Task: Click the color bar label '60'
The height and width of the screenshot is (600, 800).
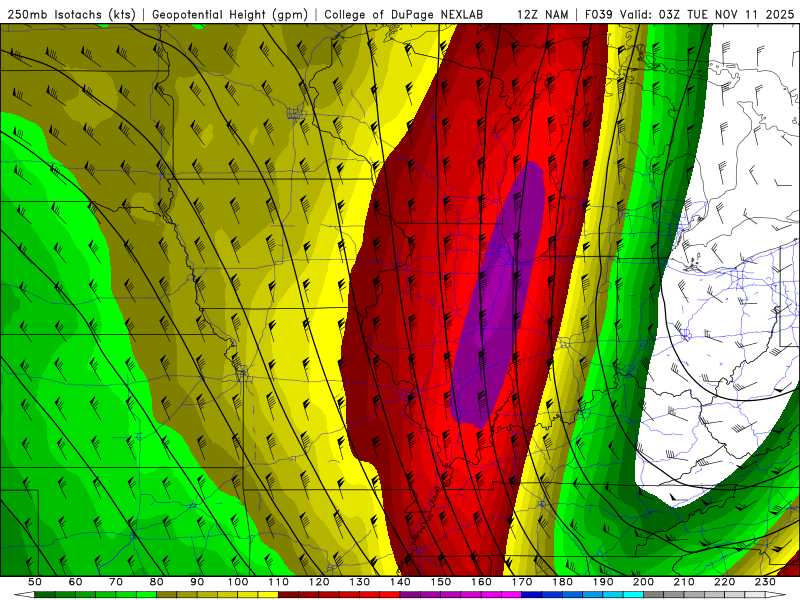Action: tap(75, 582)
